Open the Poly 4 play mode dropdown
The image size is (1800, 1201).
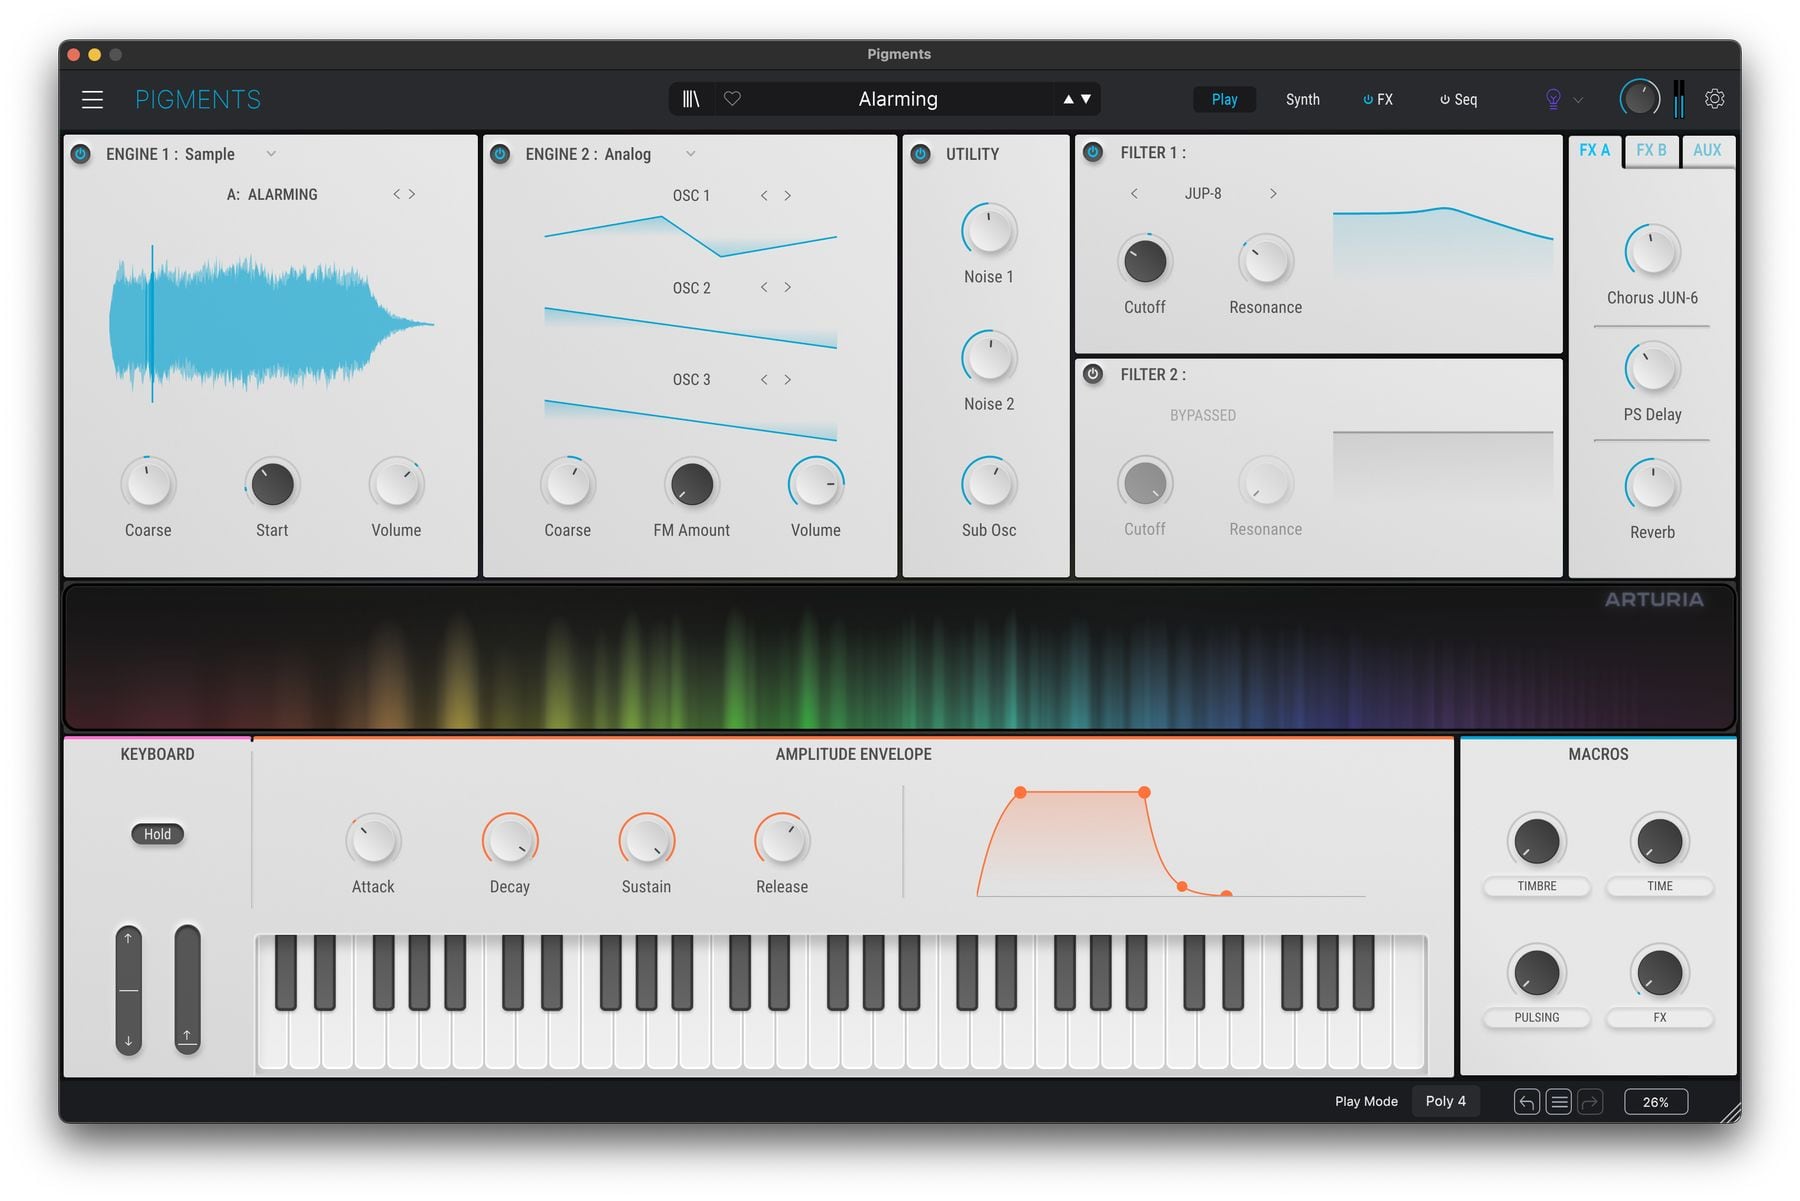pos(1445,1101)
